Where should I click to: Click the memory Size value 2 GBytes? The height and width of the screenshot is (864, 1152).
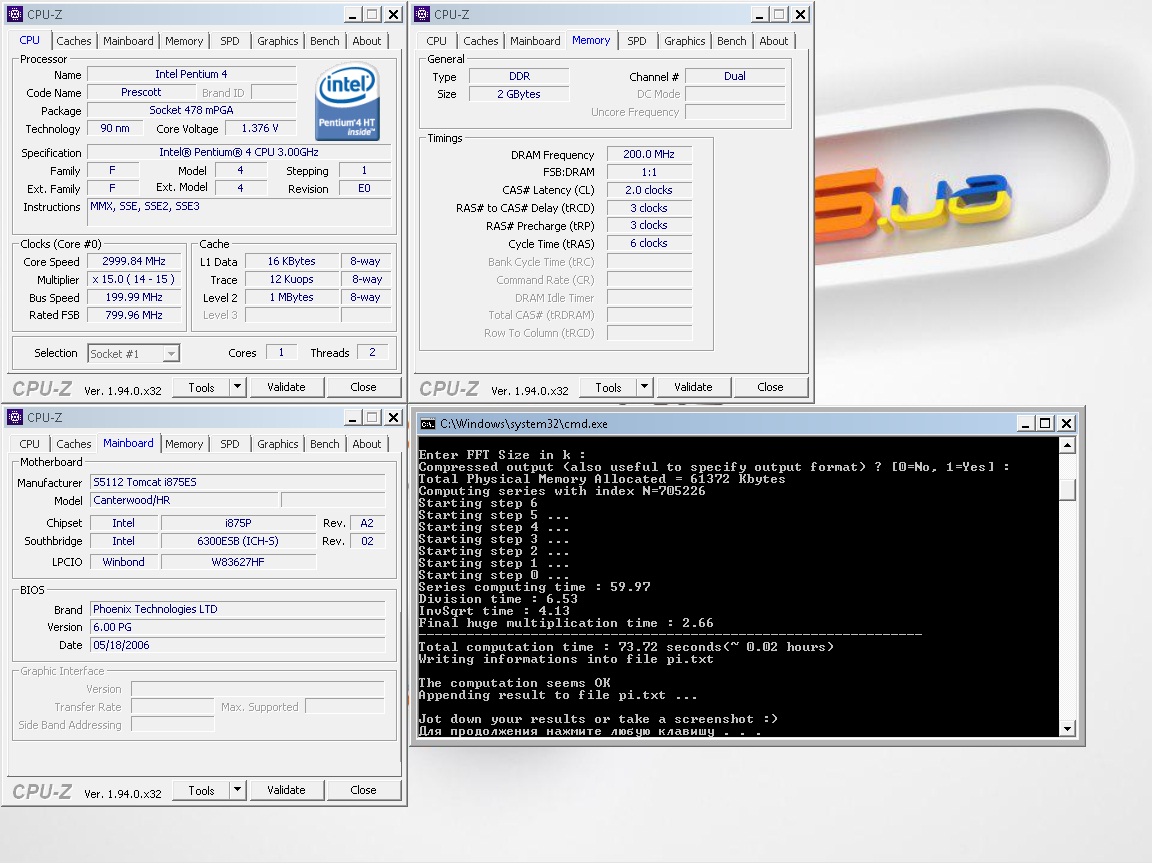[519, 94]
